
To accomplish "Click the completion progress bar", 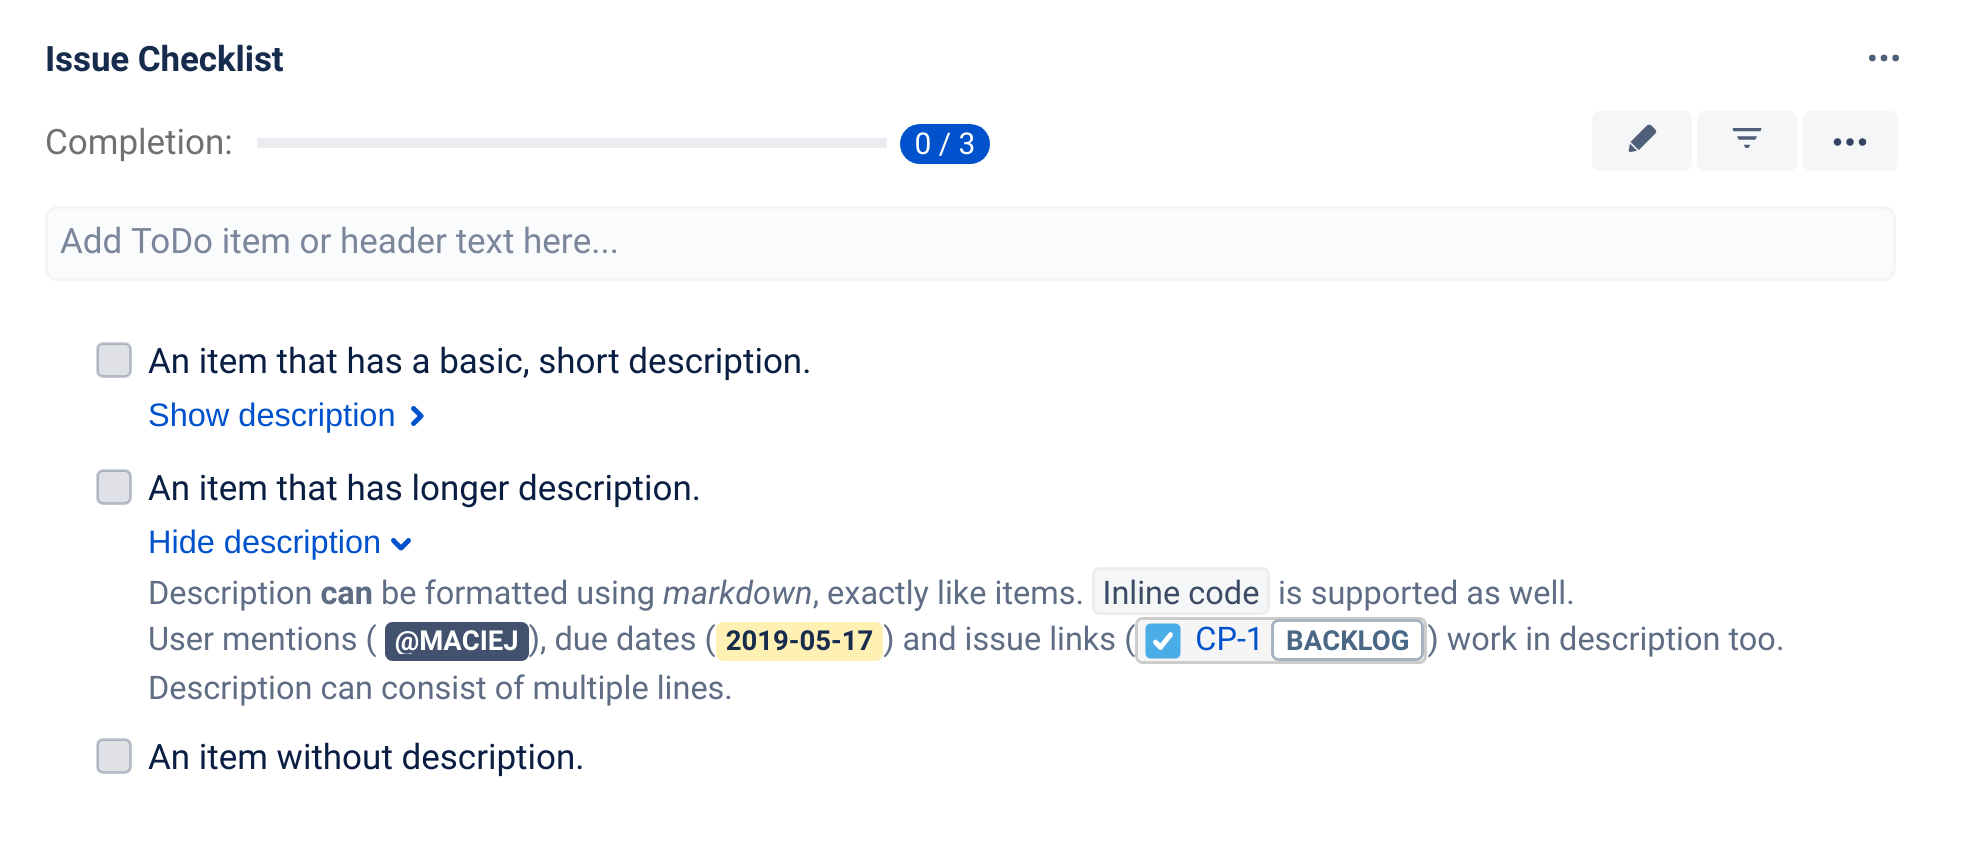I will point(571,143).
